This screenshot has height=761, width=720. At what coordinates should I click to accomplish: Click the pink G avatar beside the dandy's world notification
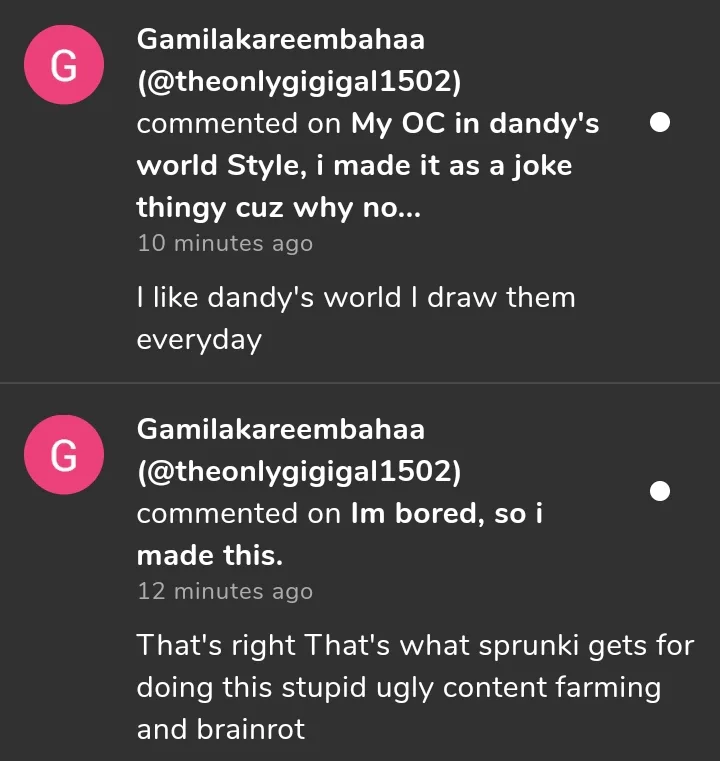pyautogui.click(x=63, y=65)
